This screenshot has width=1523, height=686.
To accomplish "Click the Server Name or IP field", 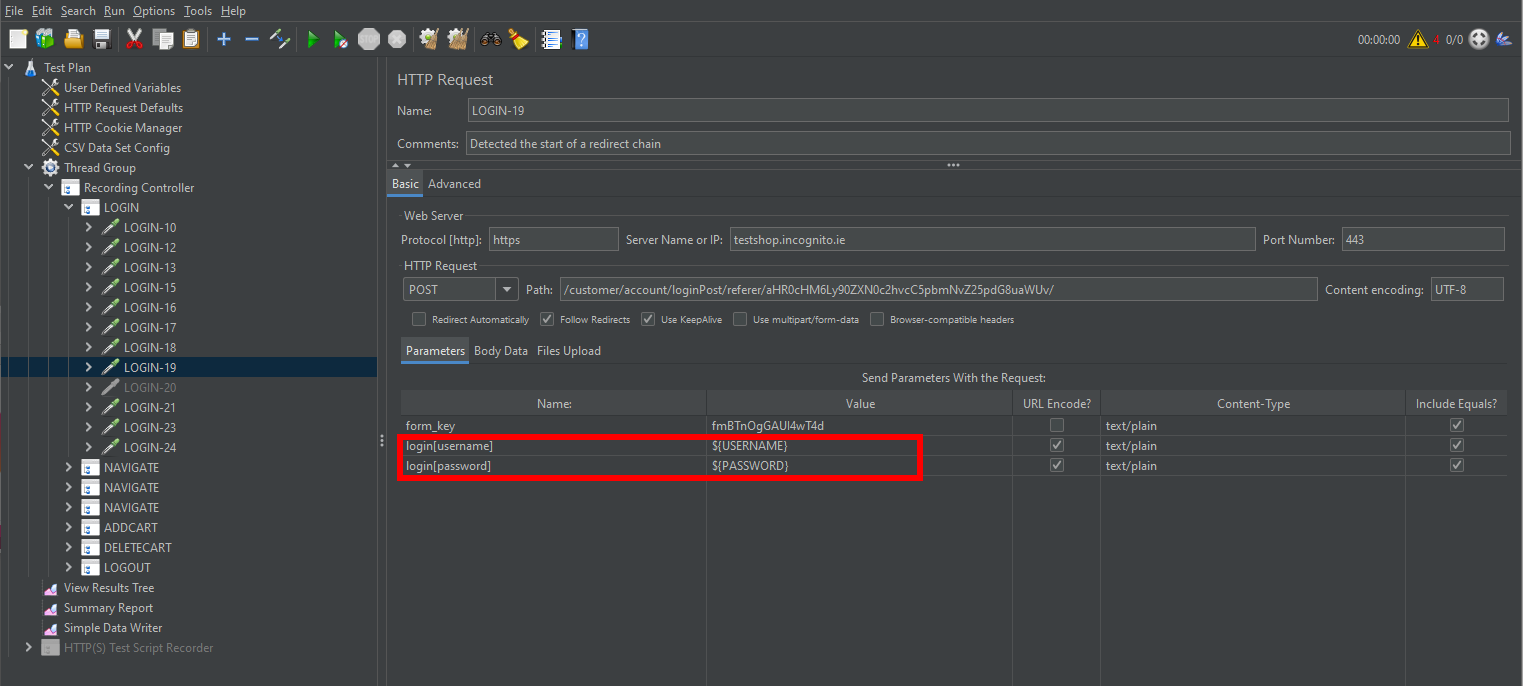I will pyautogui.click(x=992, y=239).
